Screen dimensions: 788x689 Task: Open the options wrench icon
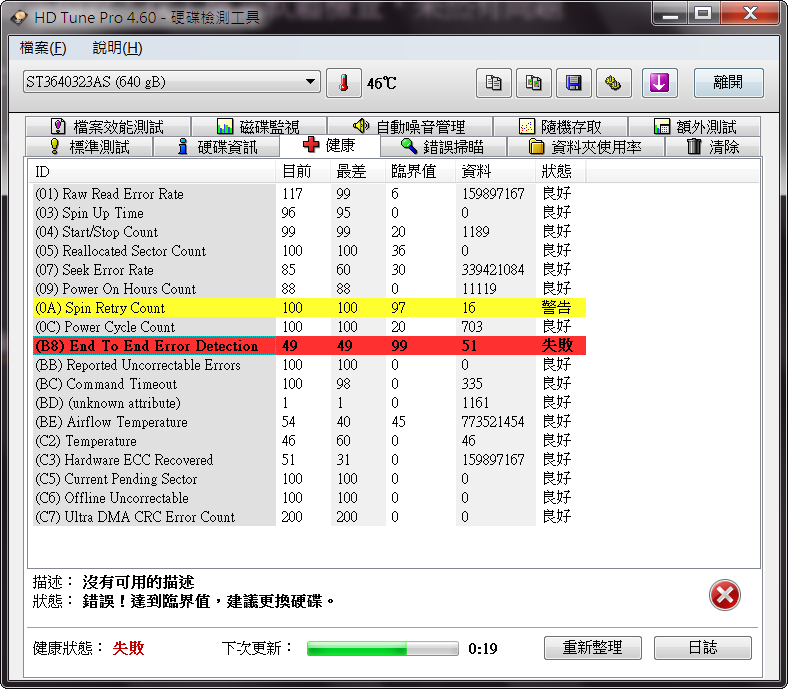[x=613, y=83]
